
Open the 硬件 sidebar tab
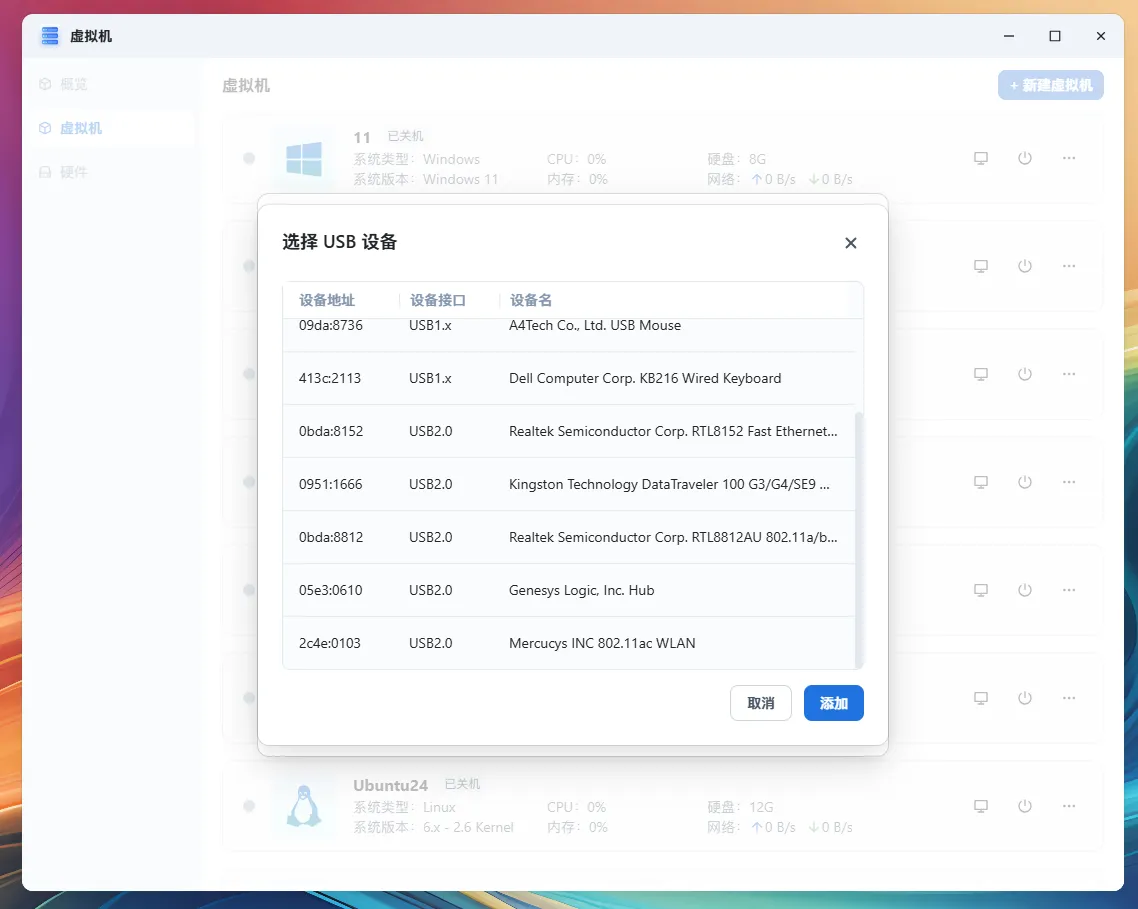[74, 172]
